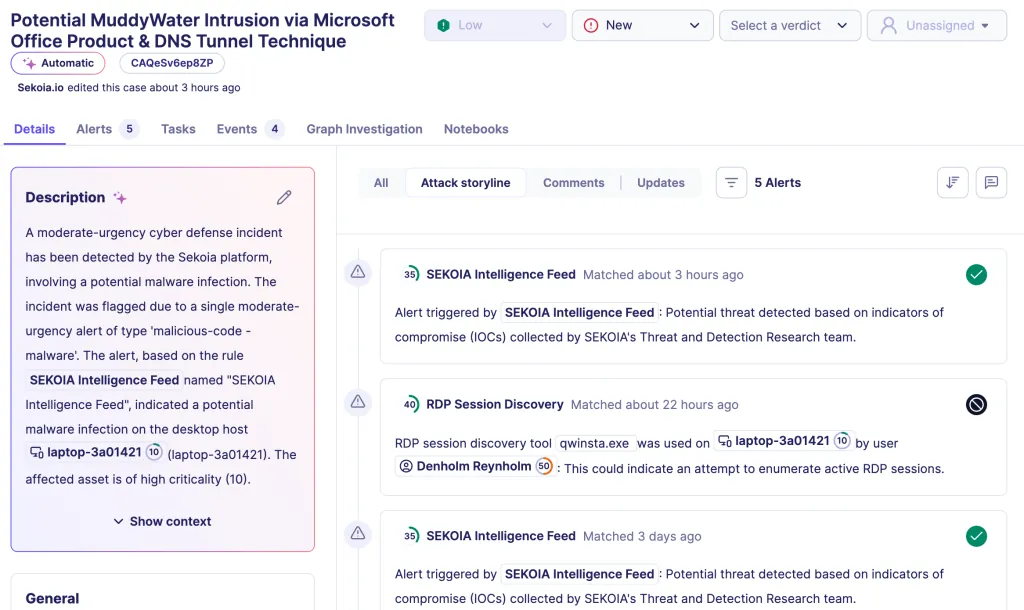The image size is (1024, 610).
Task: Click the comment bubble icon
Action: click(x=991, y=183)
